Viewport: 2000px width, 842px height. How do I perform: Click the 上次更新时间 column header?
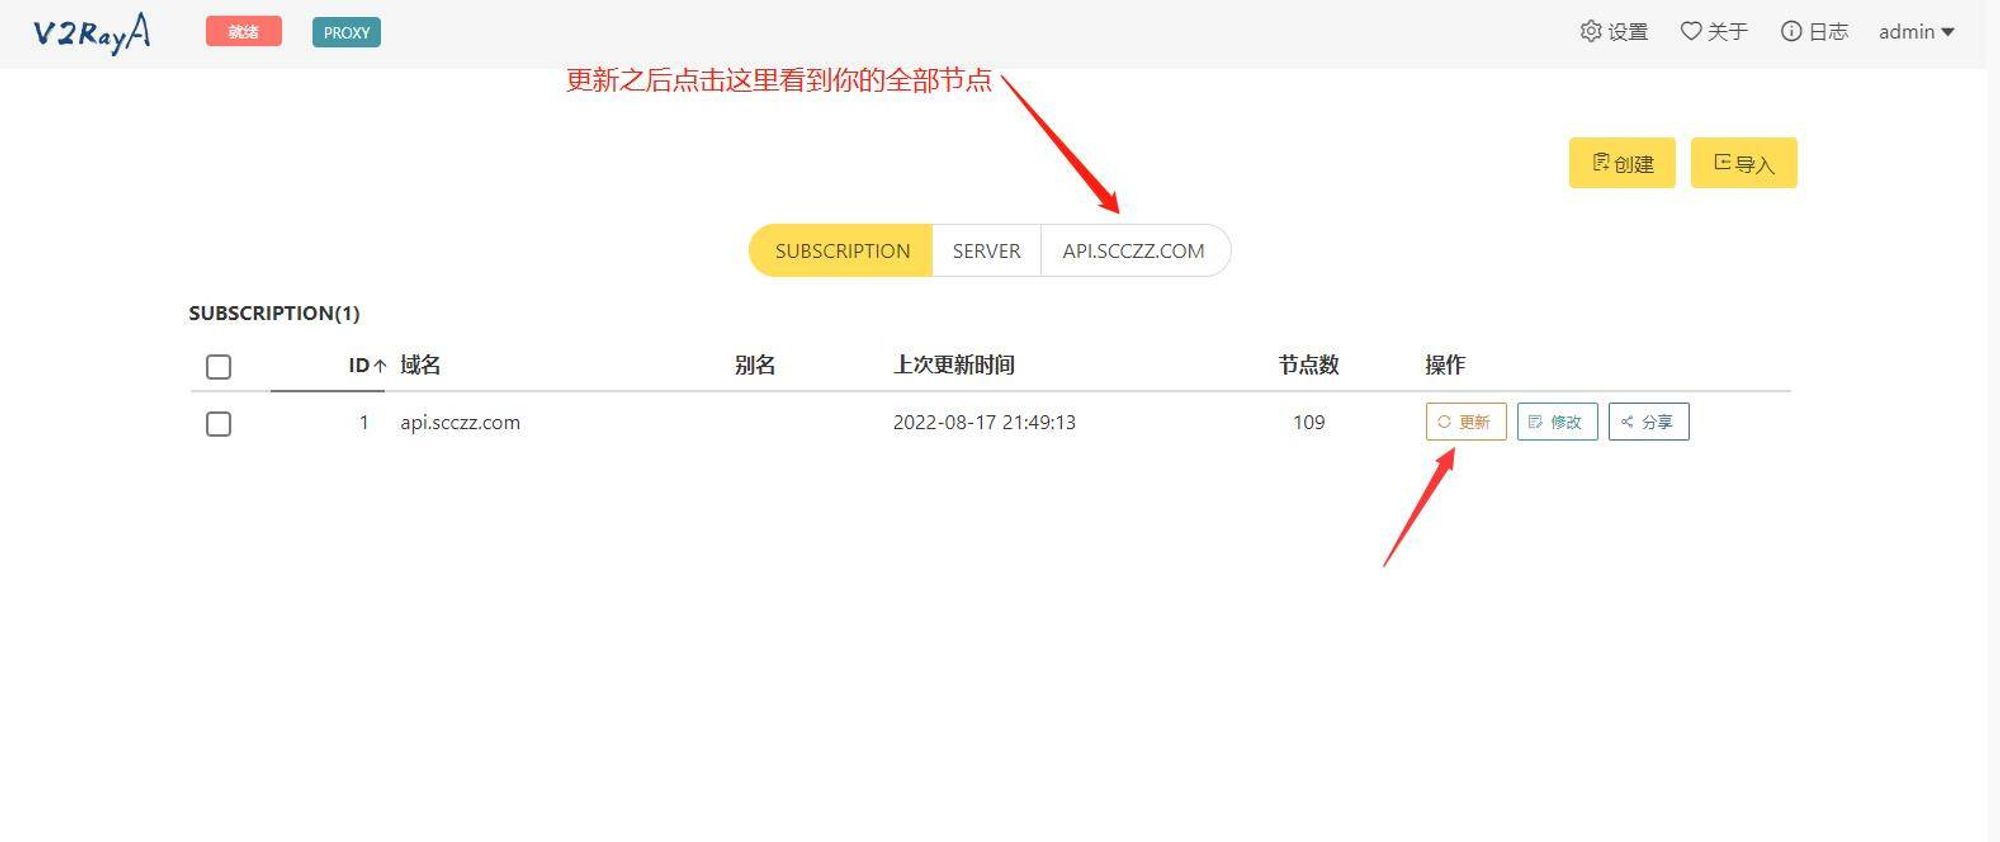pyautogui.click(x=953, y=365)
